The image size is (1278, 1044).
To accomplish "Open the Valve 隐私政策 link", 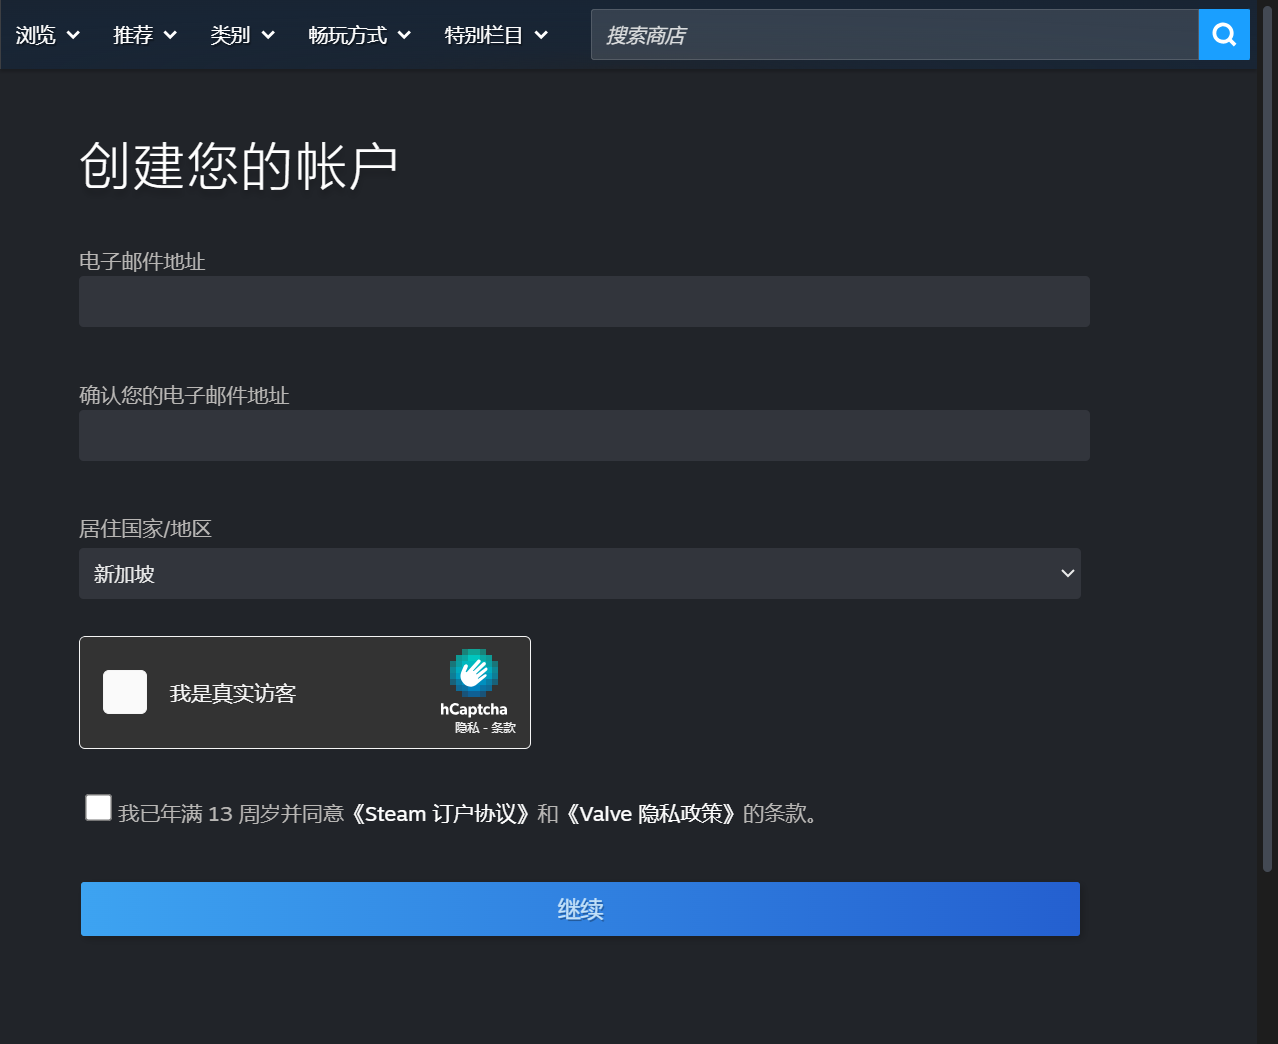I will pyautogui.click(x=651, y=814).
